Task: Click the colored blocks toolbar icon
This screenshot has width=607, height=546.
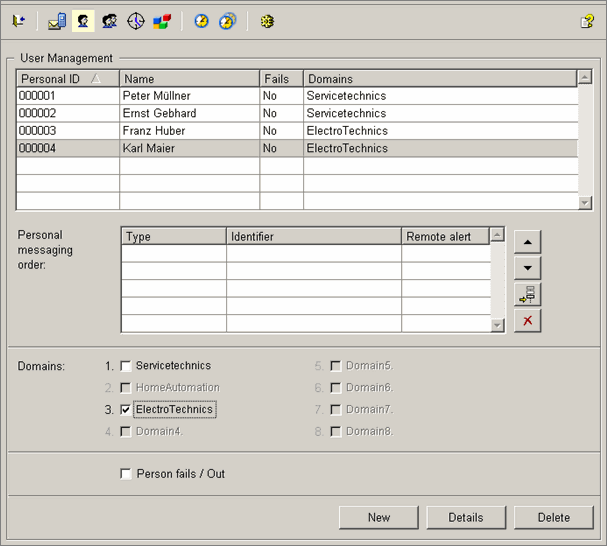Action: click(x=161, y=21)
